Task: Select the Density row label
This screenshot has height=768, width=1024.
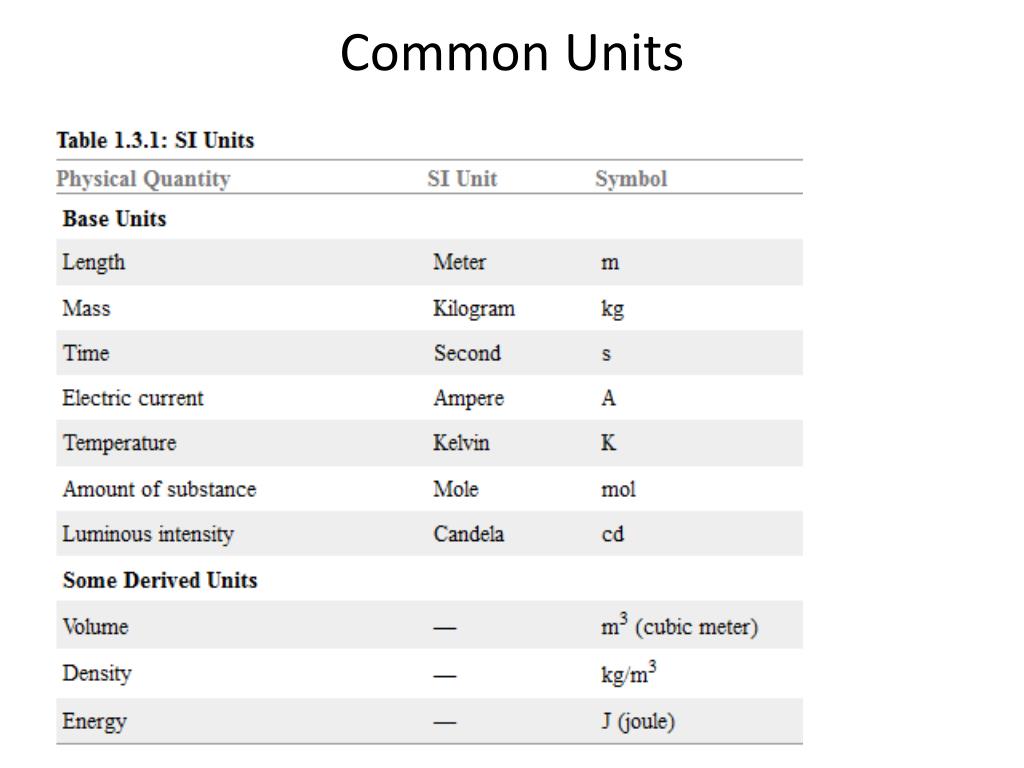Action: [x=97, y=673]
